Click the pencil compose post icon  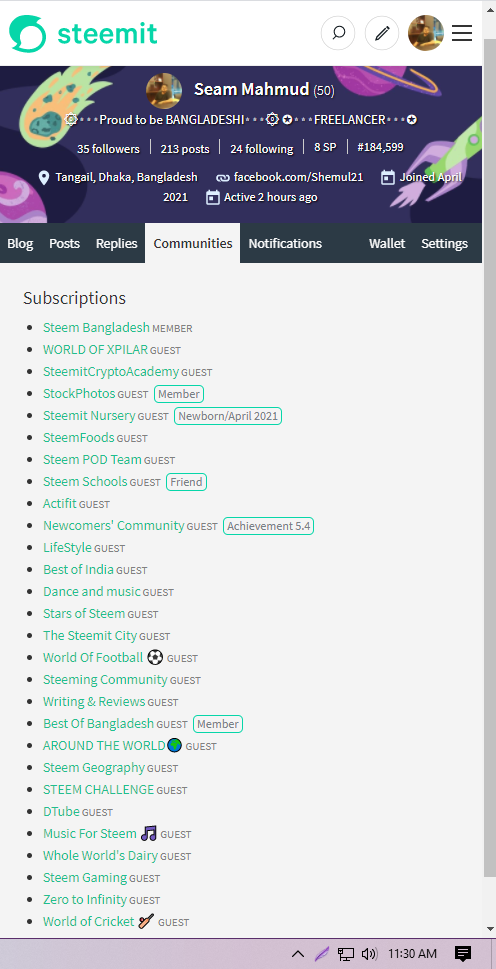pos(382,33)
